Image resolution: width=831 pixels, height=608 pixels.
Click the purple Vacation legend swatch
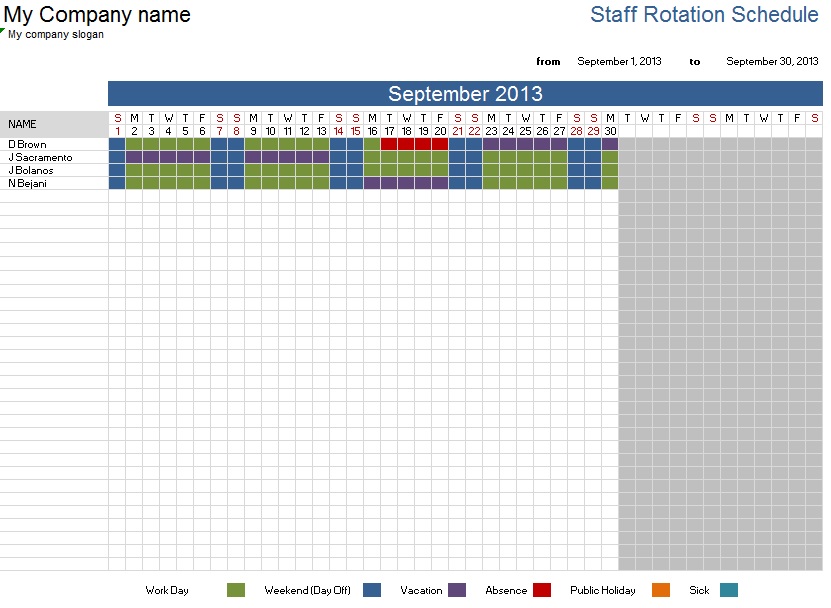pos(457,590)
